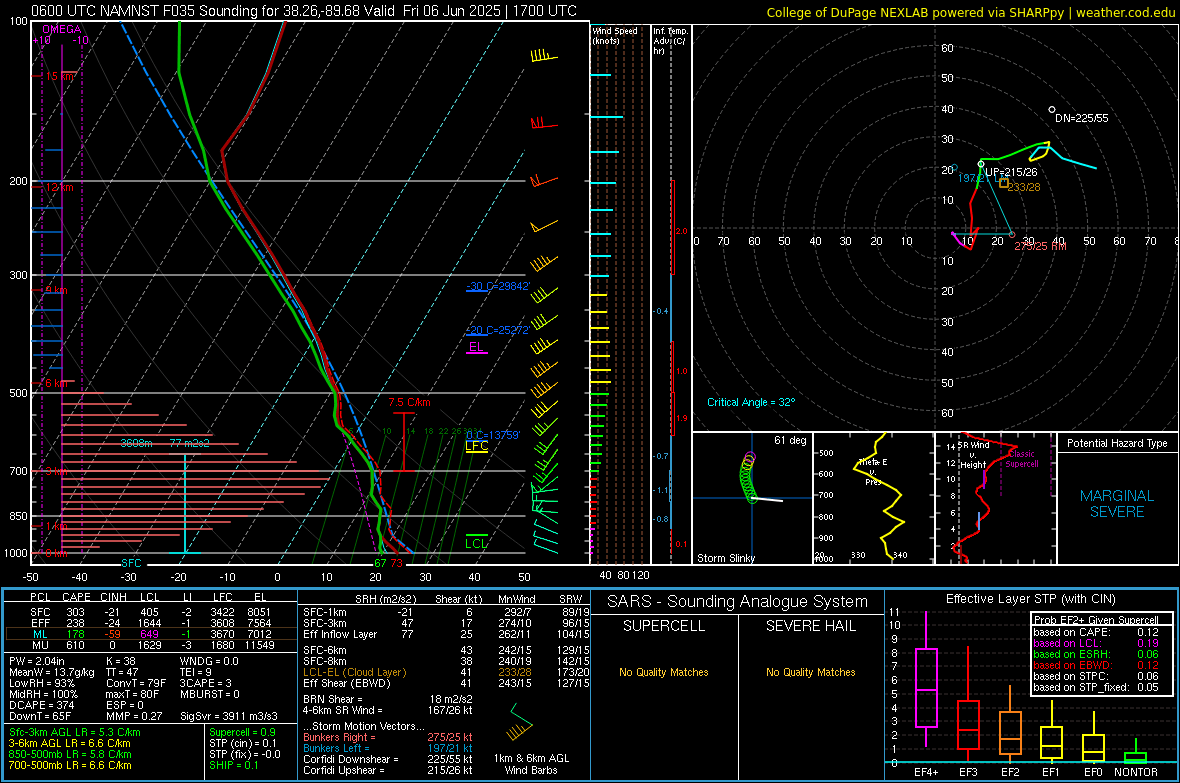
Task: Click the magenta "based on LCL:" probability row
Action: point(1096,643)
